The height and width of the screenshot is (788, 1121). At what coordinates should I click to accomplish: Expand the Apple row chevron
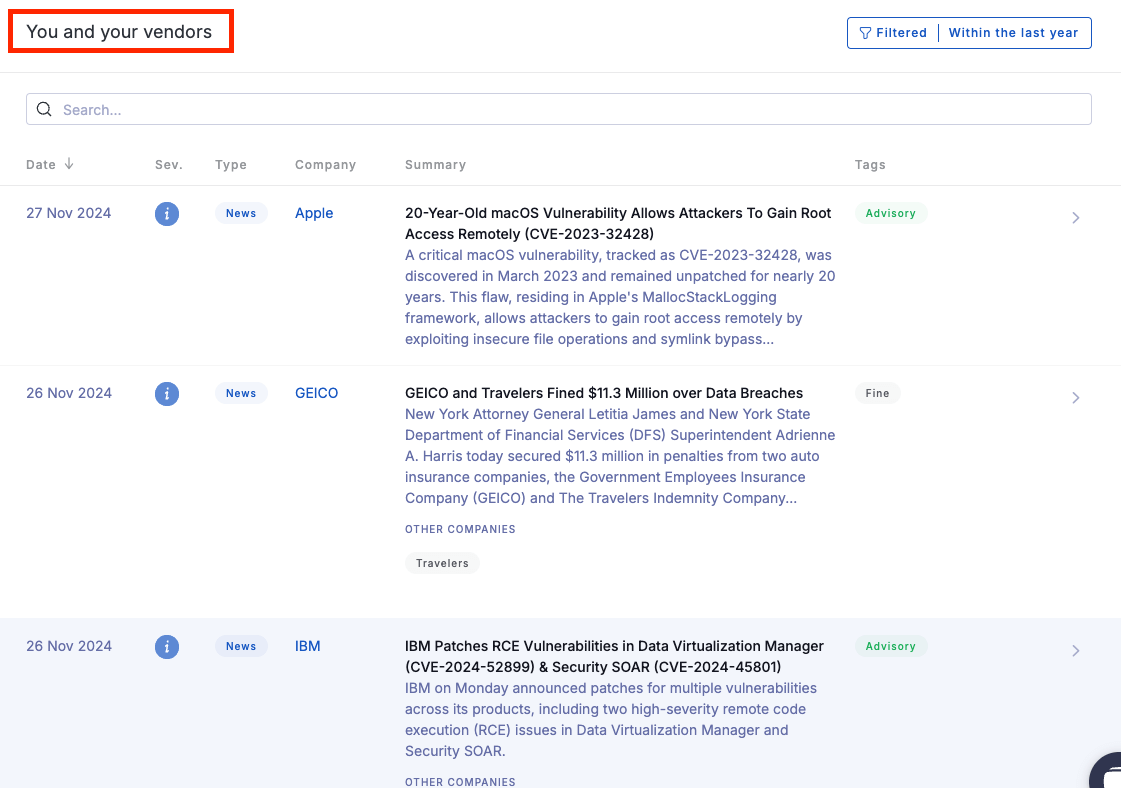[1076, 217]
